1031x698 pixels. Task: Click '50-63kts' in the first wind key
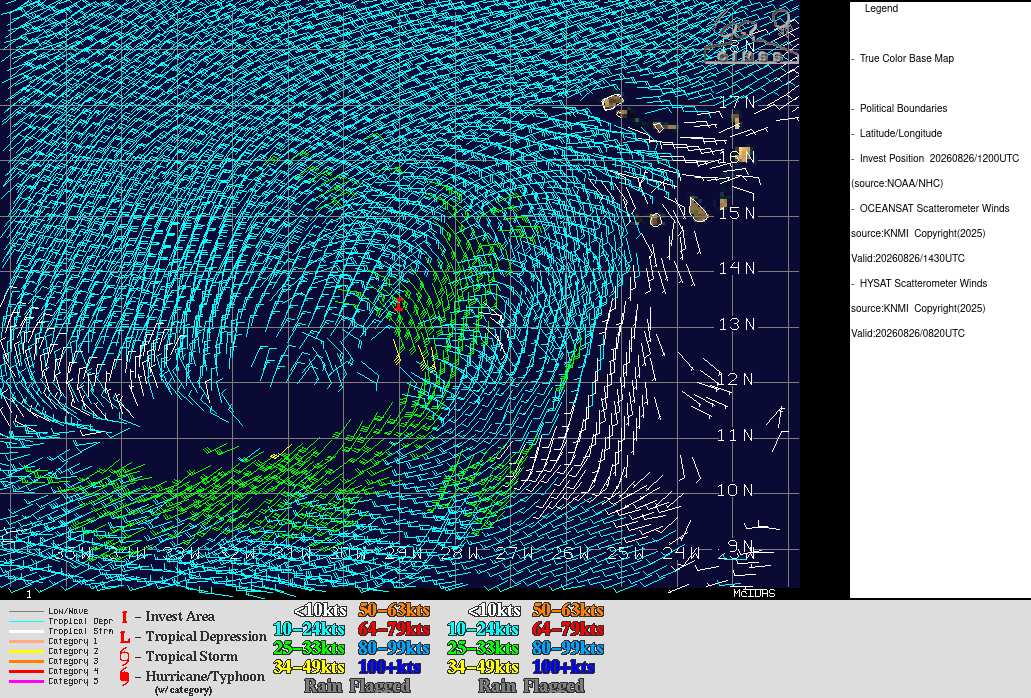[x=394, y=611]
